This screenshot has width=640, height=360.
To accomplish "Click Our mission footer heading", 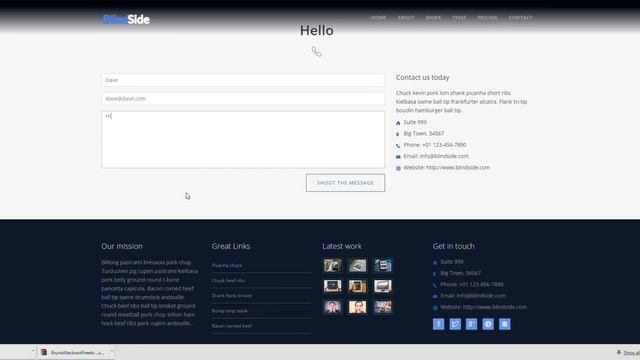I will click(122, 246).
